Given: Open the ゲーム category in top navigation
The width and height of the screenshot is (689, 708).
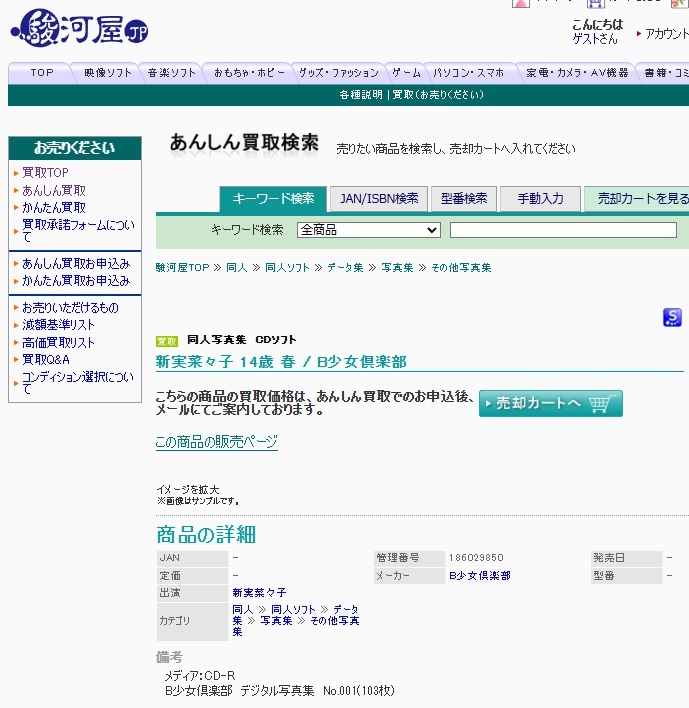Looking at the screenshot, I should click(x=406, y=73).
